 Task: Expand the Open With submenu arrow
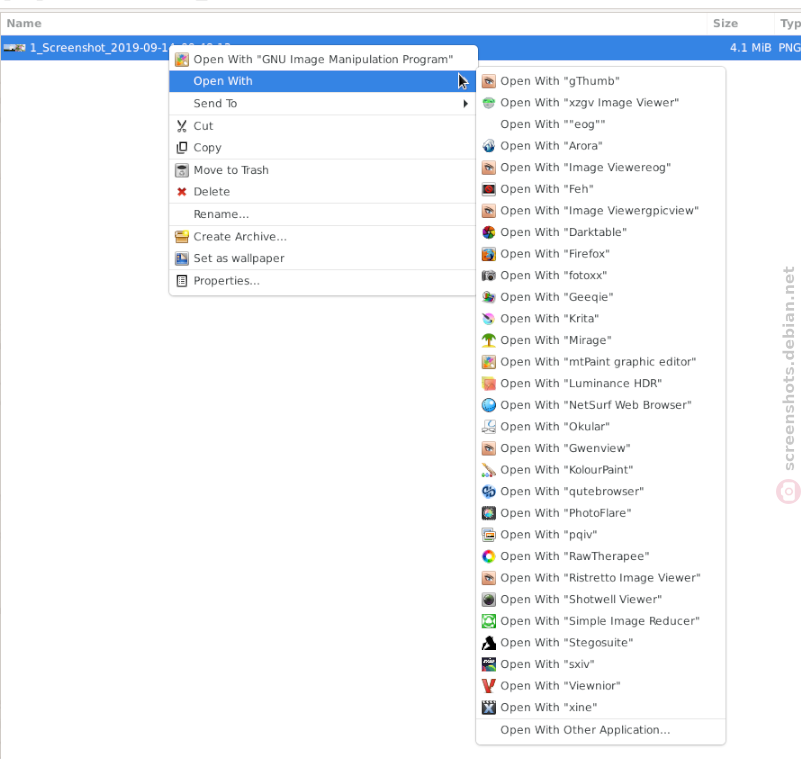[463, 81]
